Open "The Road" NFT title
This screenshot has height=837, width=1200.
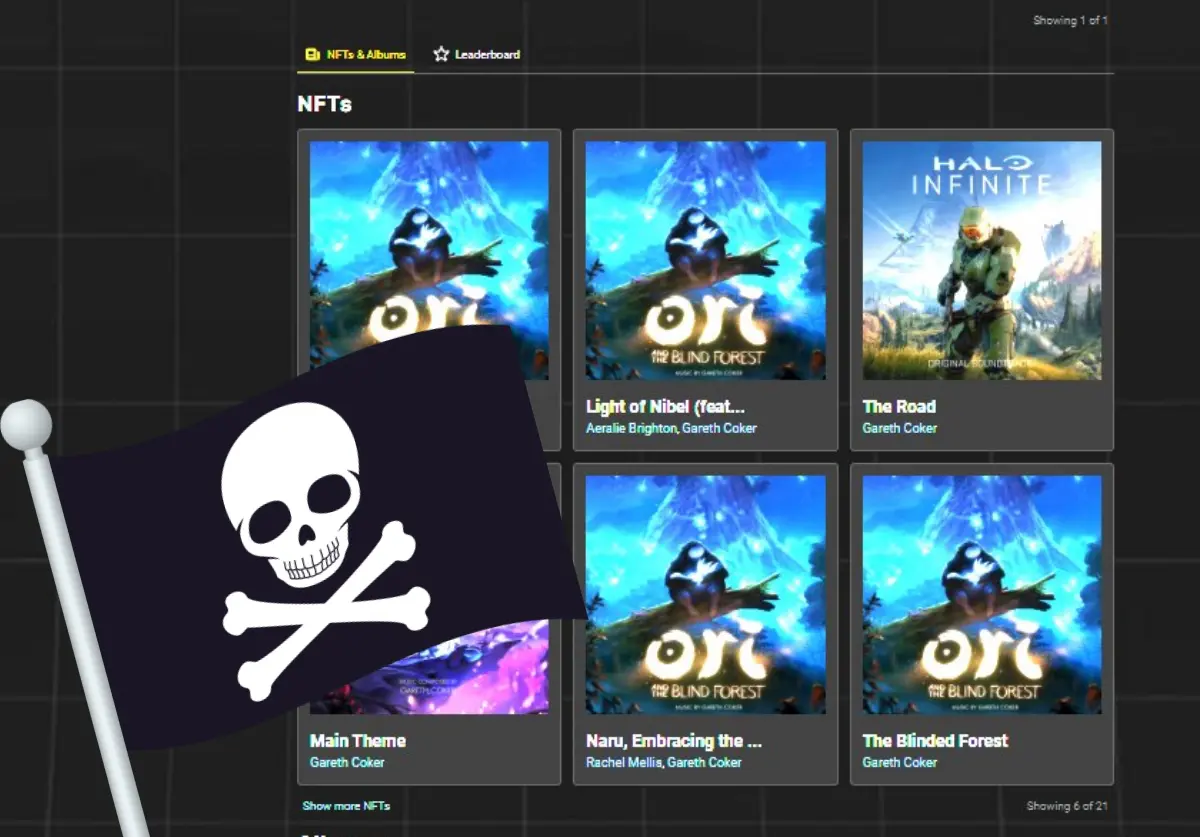tap(899, 407)
